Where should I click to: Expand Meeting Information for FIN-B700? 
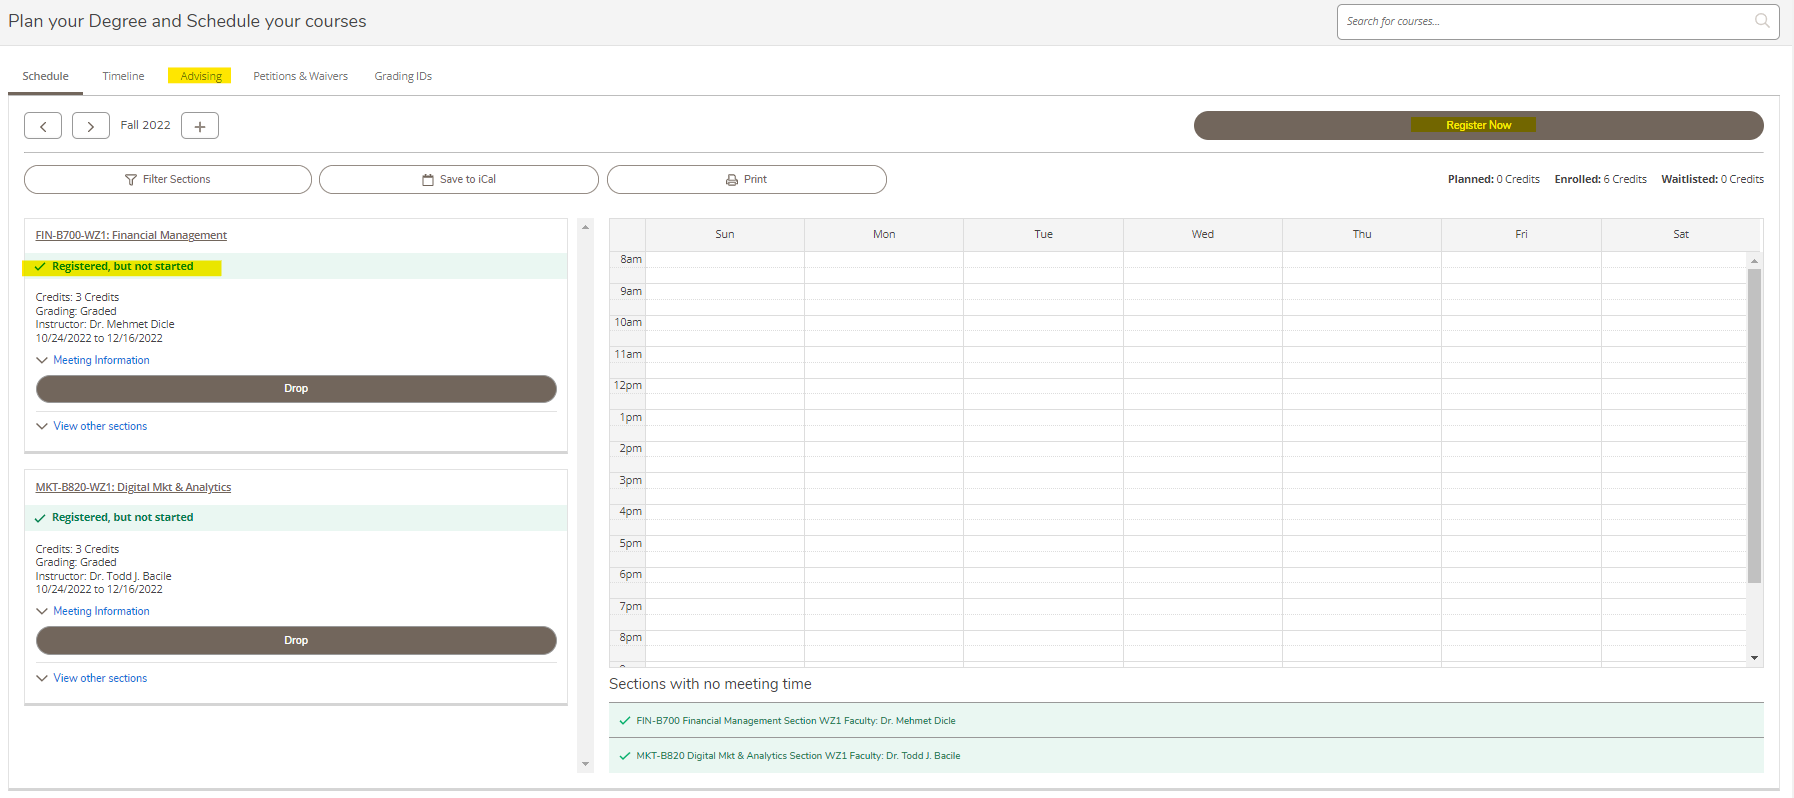[x=101, y=360]
